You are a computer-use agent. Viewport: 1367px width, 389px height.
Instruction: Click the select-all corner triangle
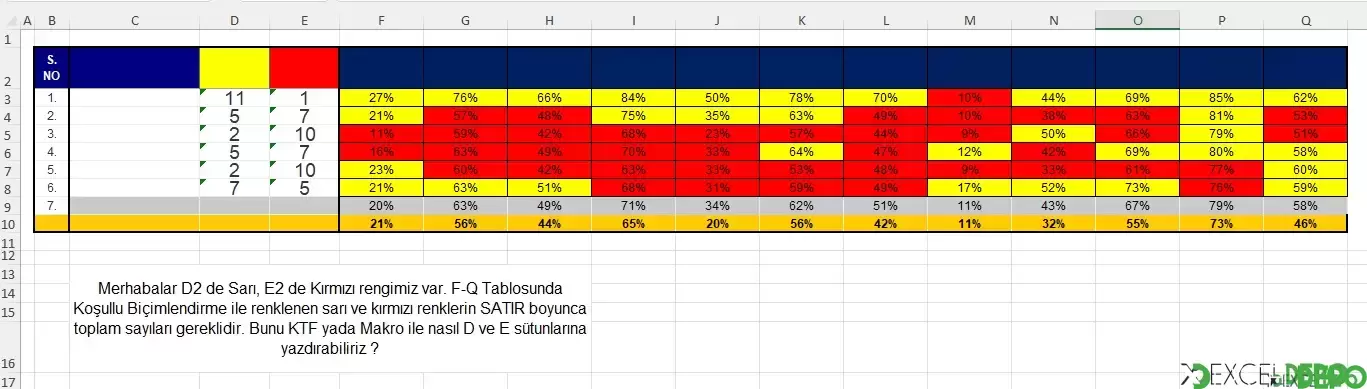tap(9, 20)
